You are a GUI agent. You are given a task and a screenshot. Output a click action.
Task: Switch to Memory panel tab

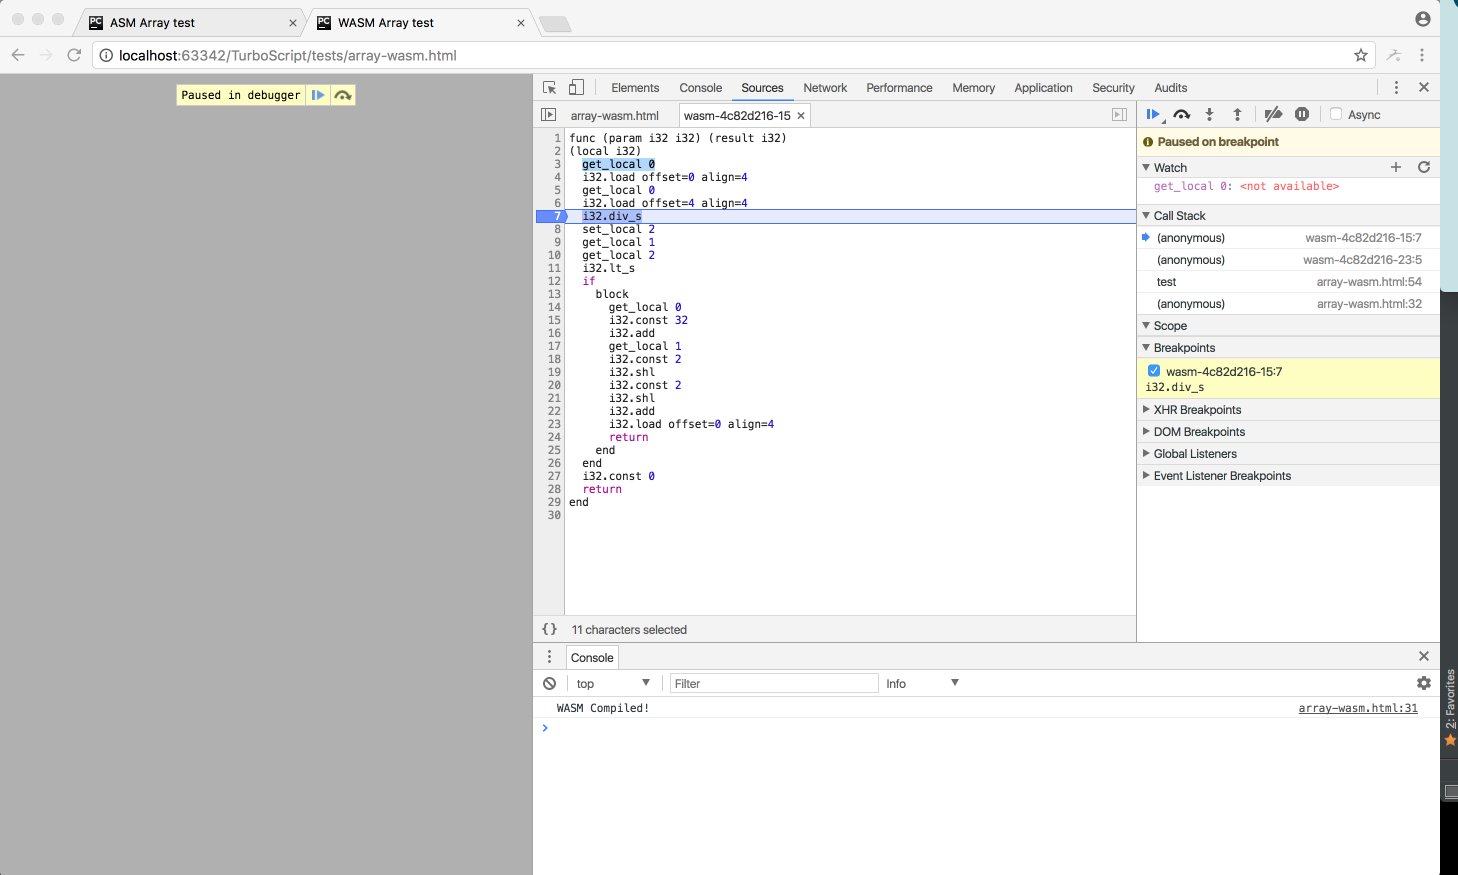click(x=973, y=88)
